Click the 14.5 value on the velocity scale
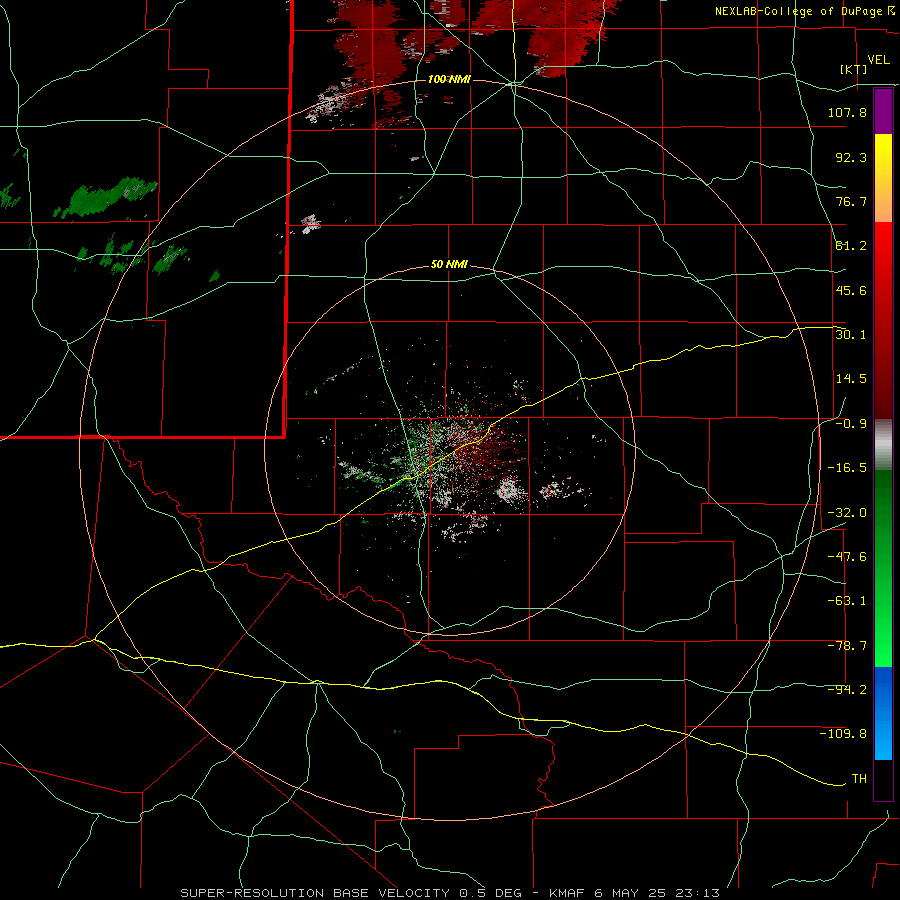Screen dimensions: 900x900 851,379
